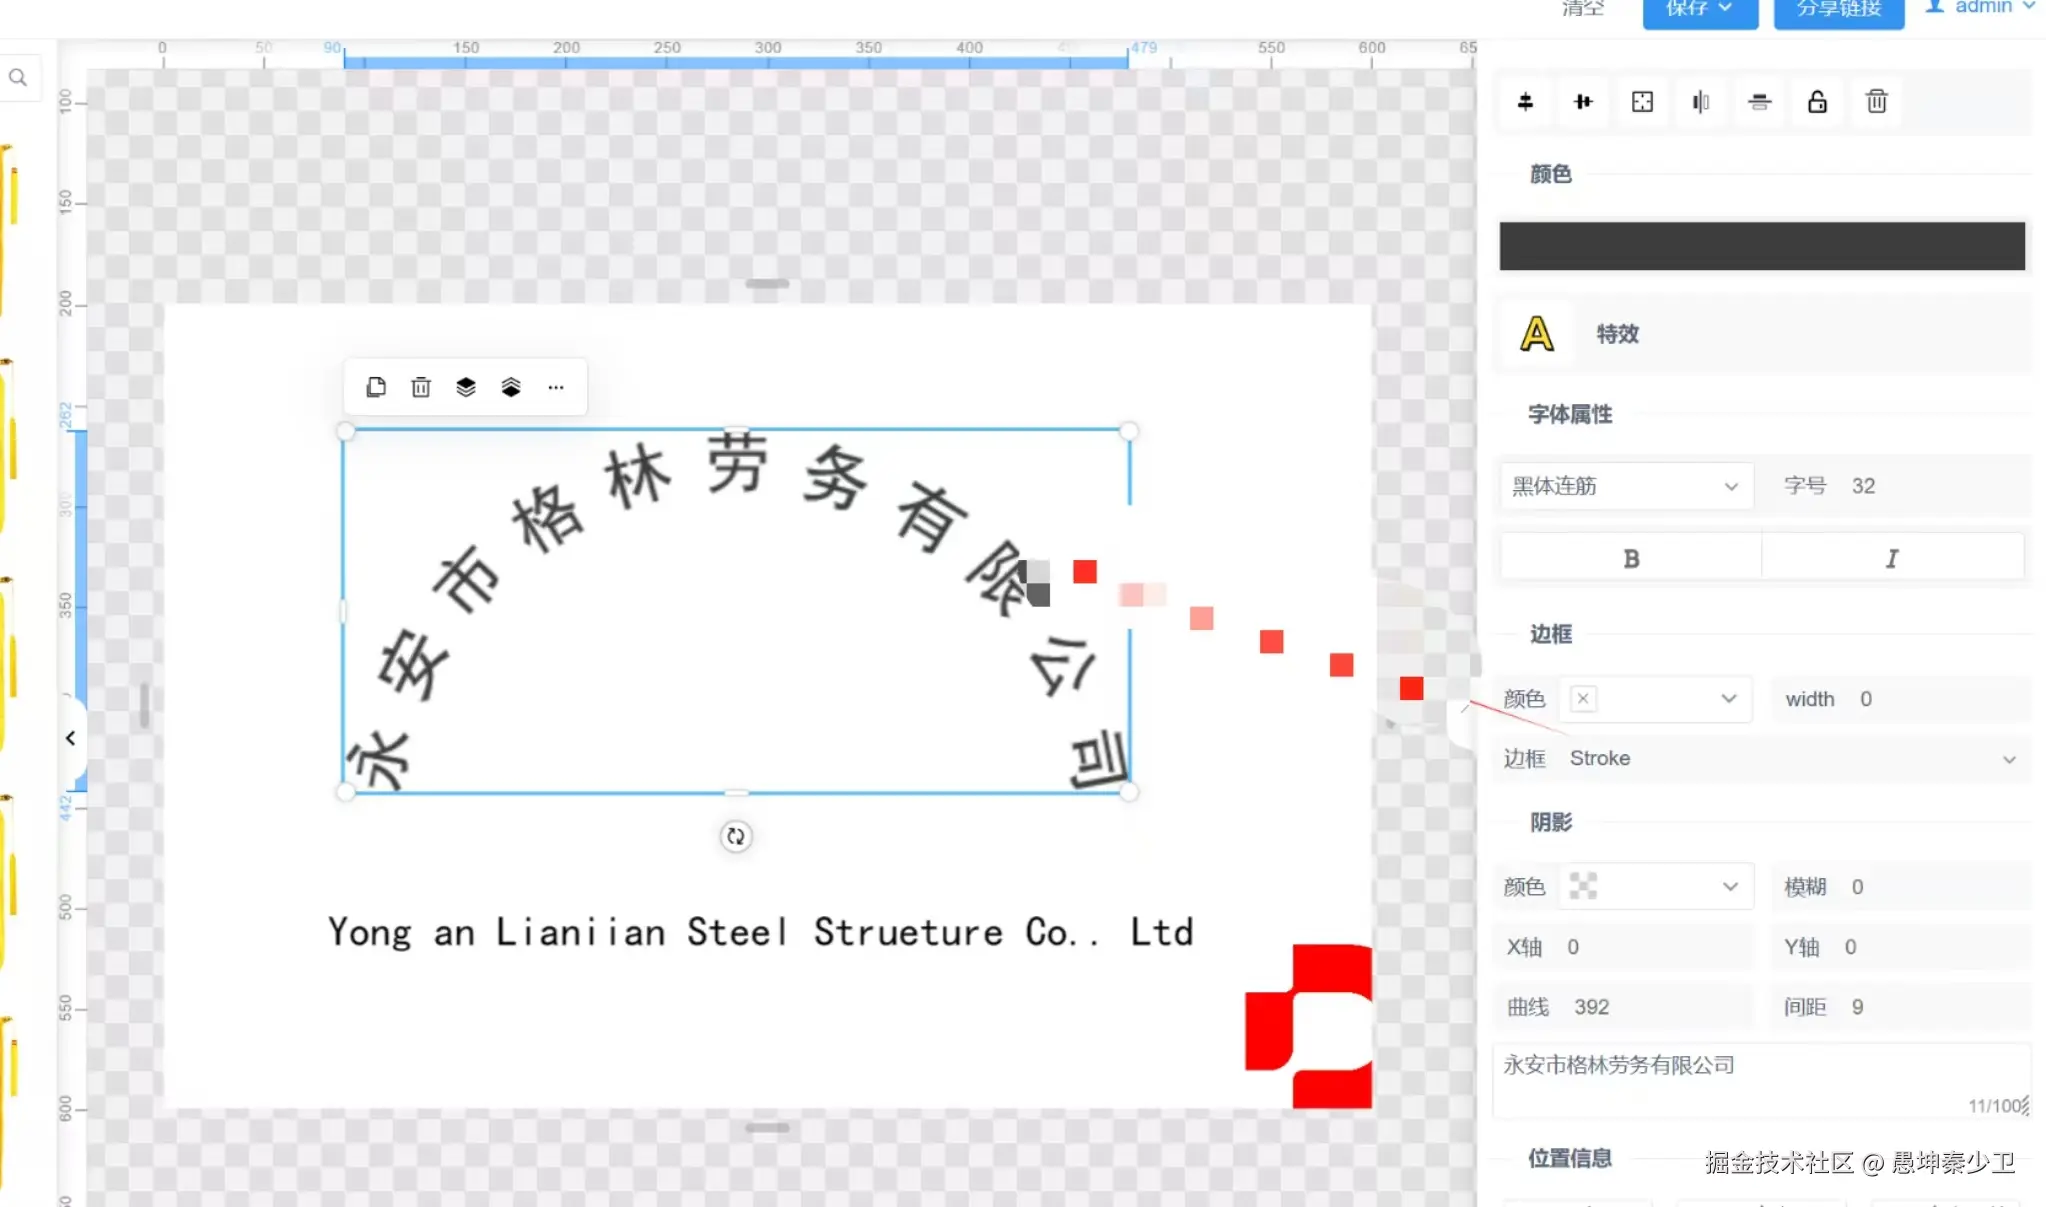Screen dimensions: 2046x1207
Task: Open the more options ellipsis menu
Action: tap(556, 388)
